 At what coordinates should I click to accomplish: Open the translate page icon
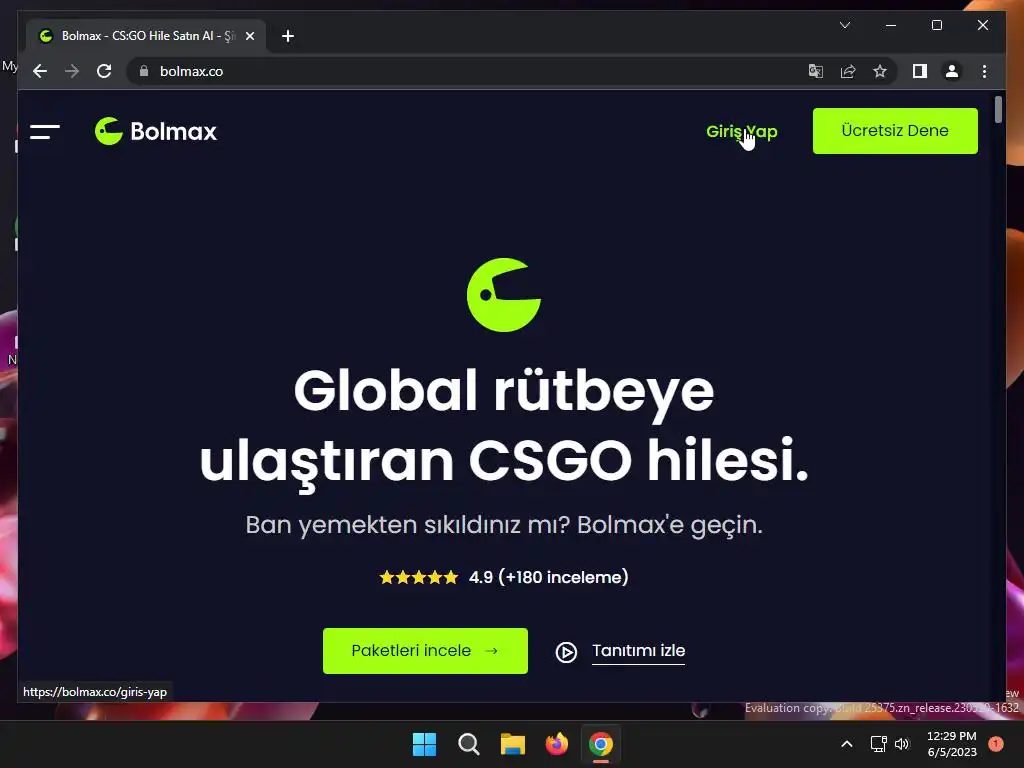click(x=816, y=71)
